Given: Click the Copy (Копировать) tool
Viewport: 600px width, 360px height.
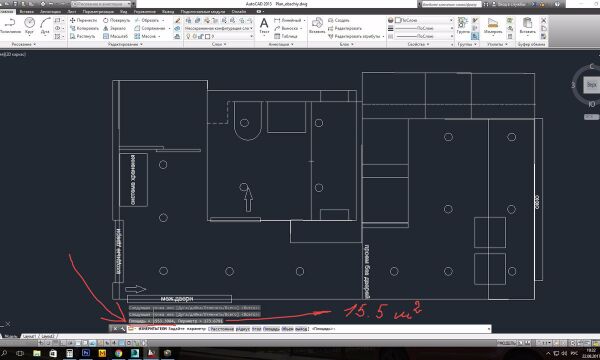Looking at the screenshot, I should (84, 28).
